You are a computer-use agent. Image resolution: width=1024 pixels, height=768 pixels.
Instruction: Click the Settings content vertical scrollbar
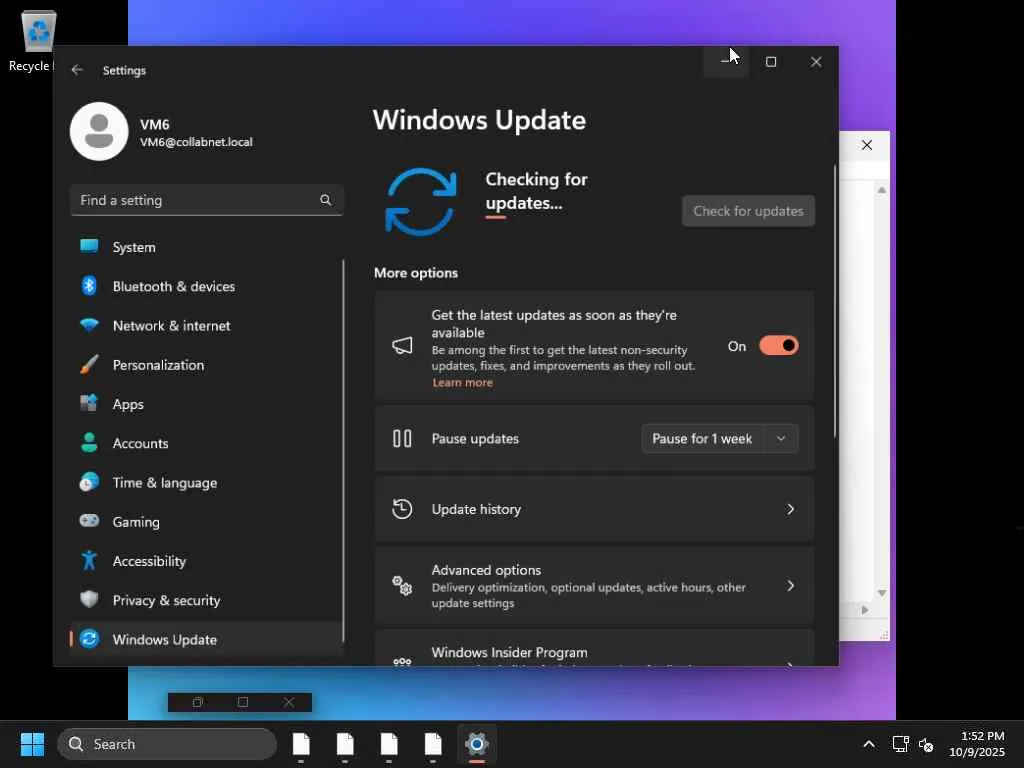(x=835, y=302)
